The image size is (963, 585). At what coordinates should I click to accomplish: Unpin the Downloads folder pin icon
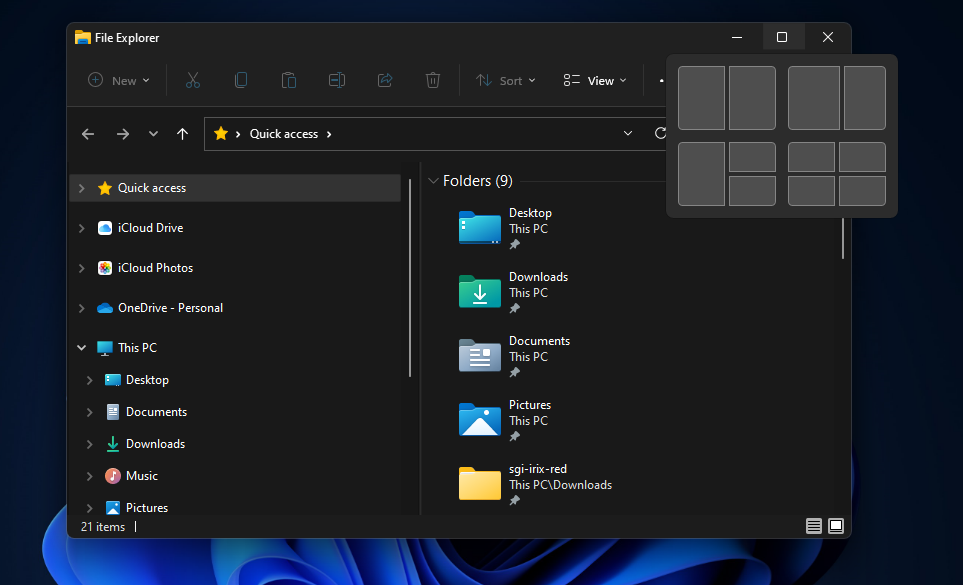pyautogui.click(x=515, y=307)
